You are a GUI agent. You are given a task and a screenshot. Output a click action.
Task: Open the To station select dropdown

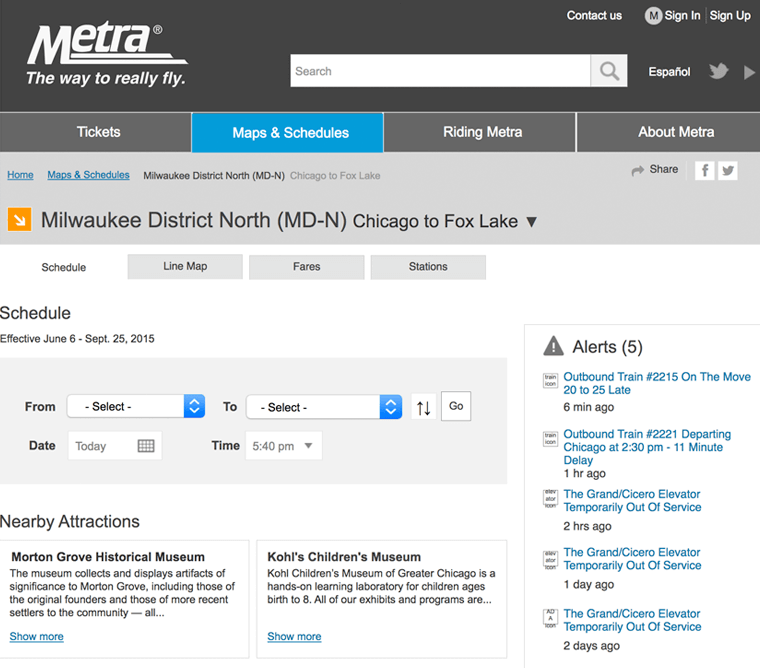(x=324, y=407)
